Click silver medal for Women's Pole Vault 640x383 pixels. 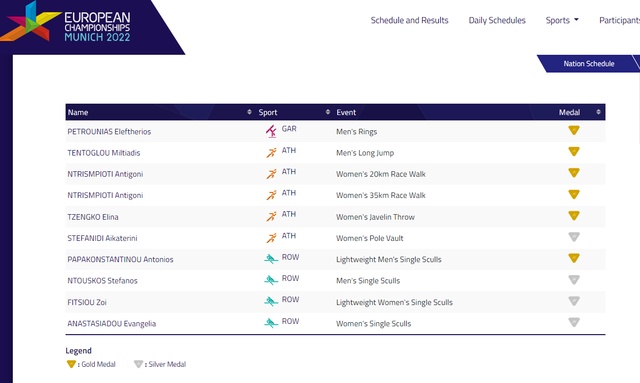[x=574, y=237]
